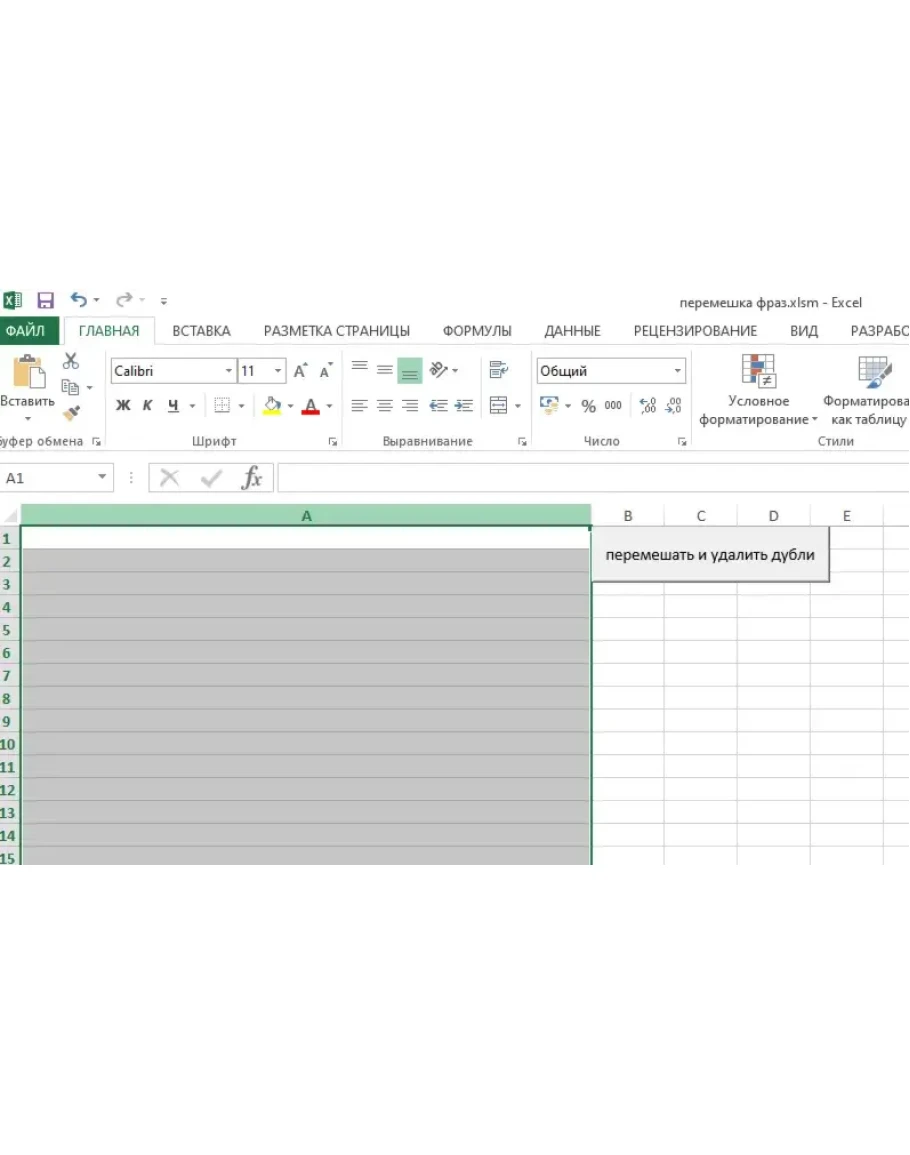This screenshot has width=910, height=1155.
Task: Apply the percent style format
Action: pyautogui.click(x=588, y=405)
